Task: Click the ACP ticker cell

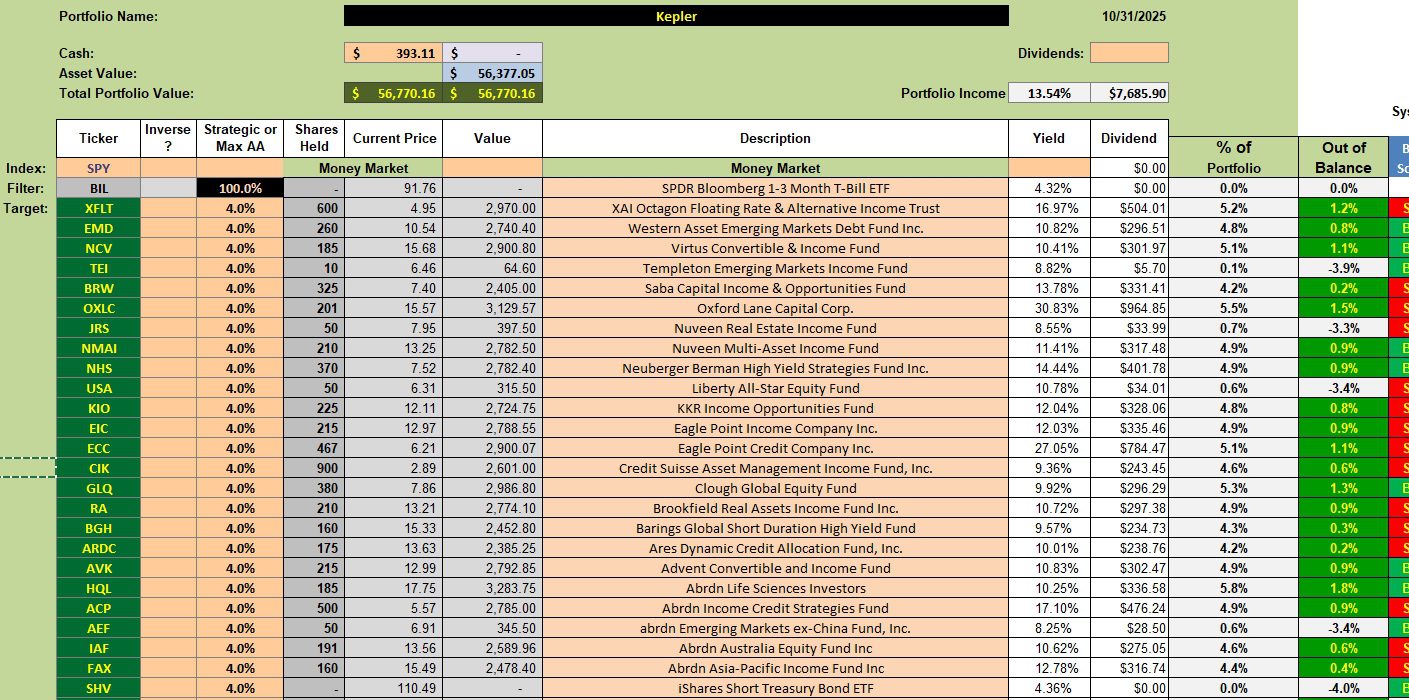Action: pyautogui.click(x=98, y=608)
